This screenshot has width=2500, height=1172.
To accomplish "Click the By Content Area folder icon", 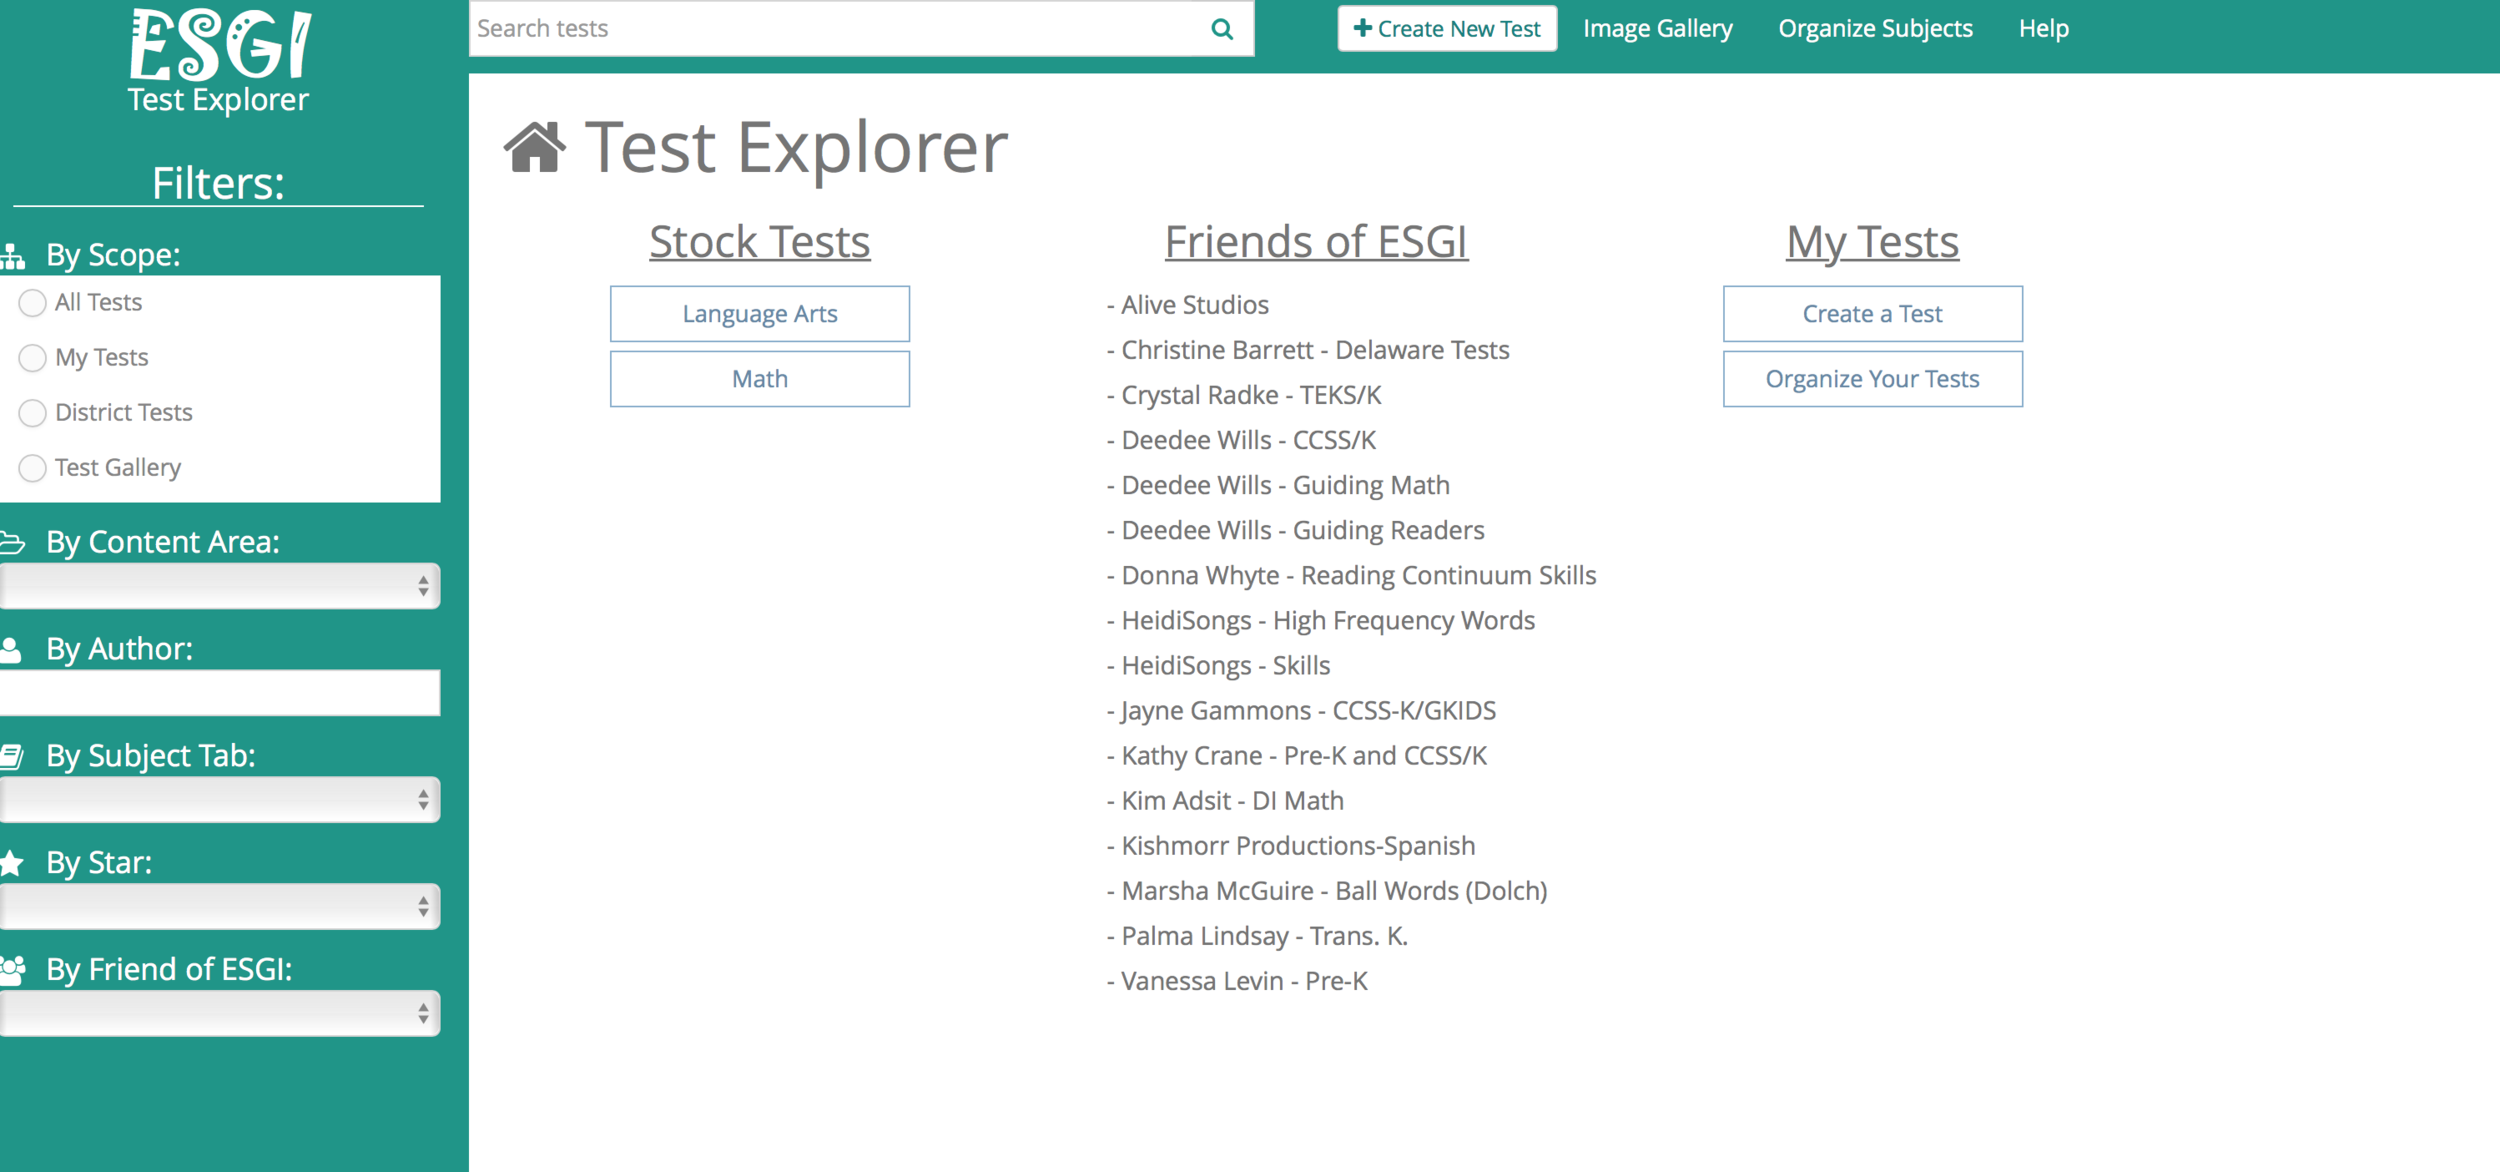I will point(13,543).
